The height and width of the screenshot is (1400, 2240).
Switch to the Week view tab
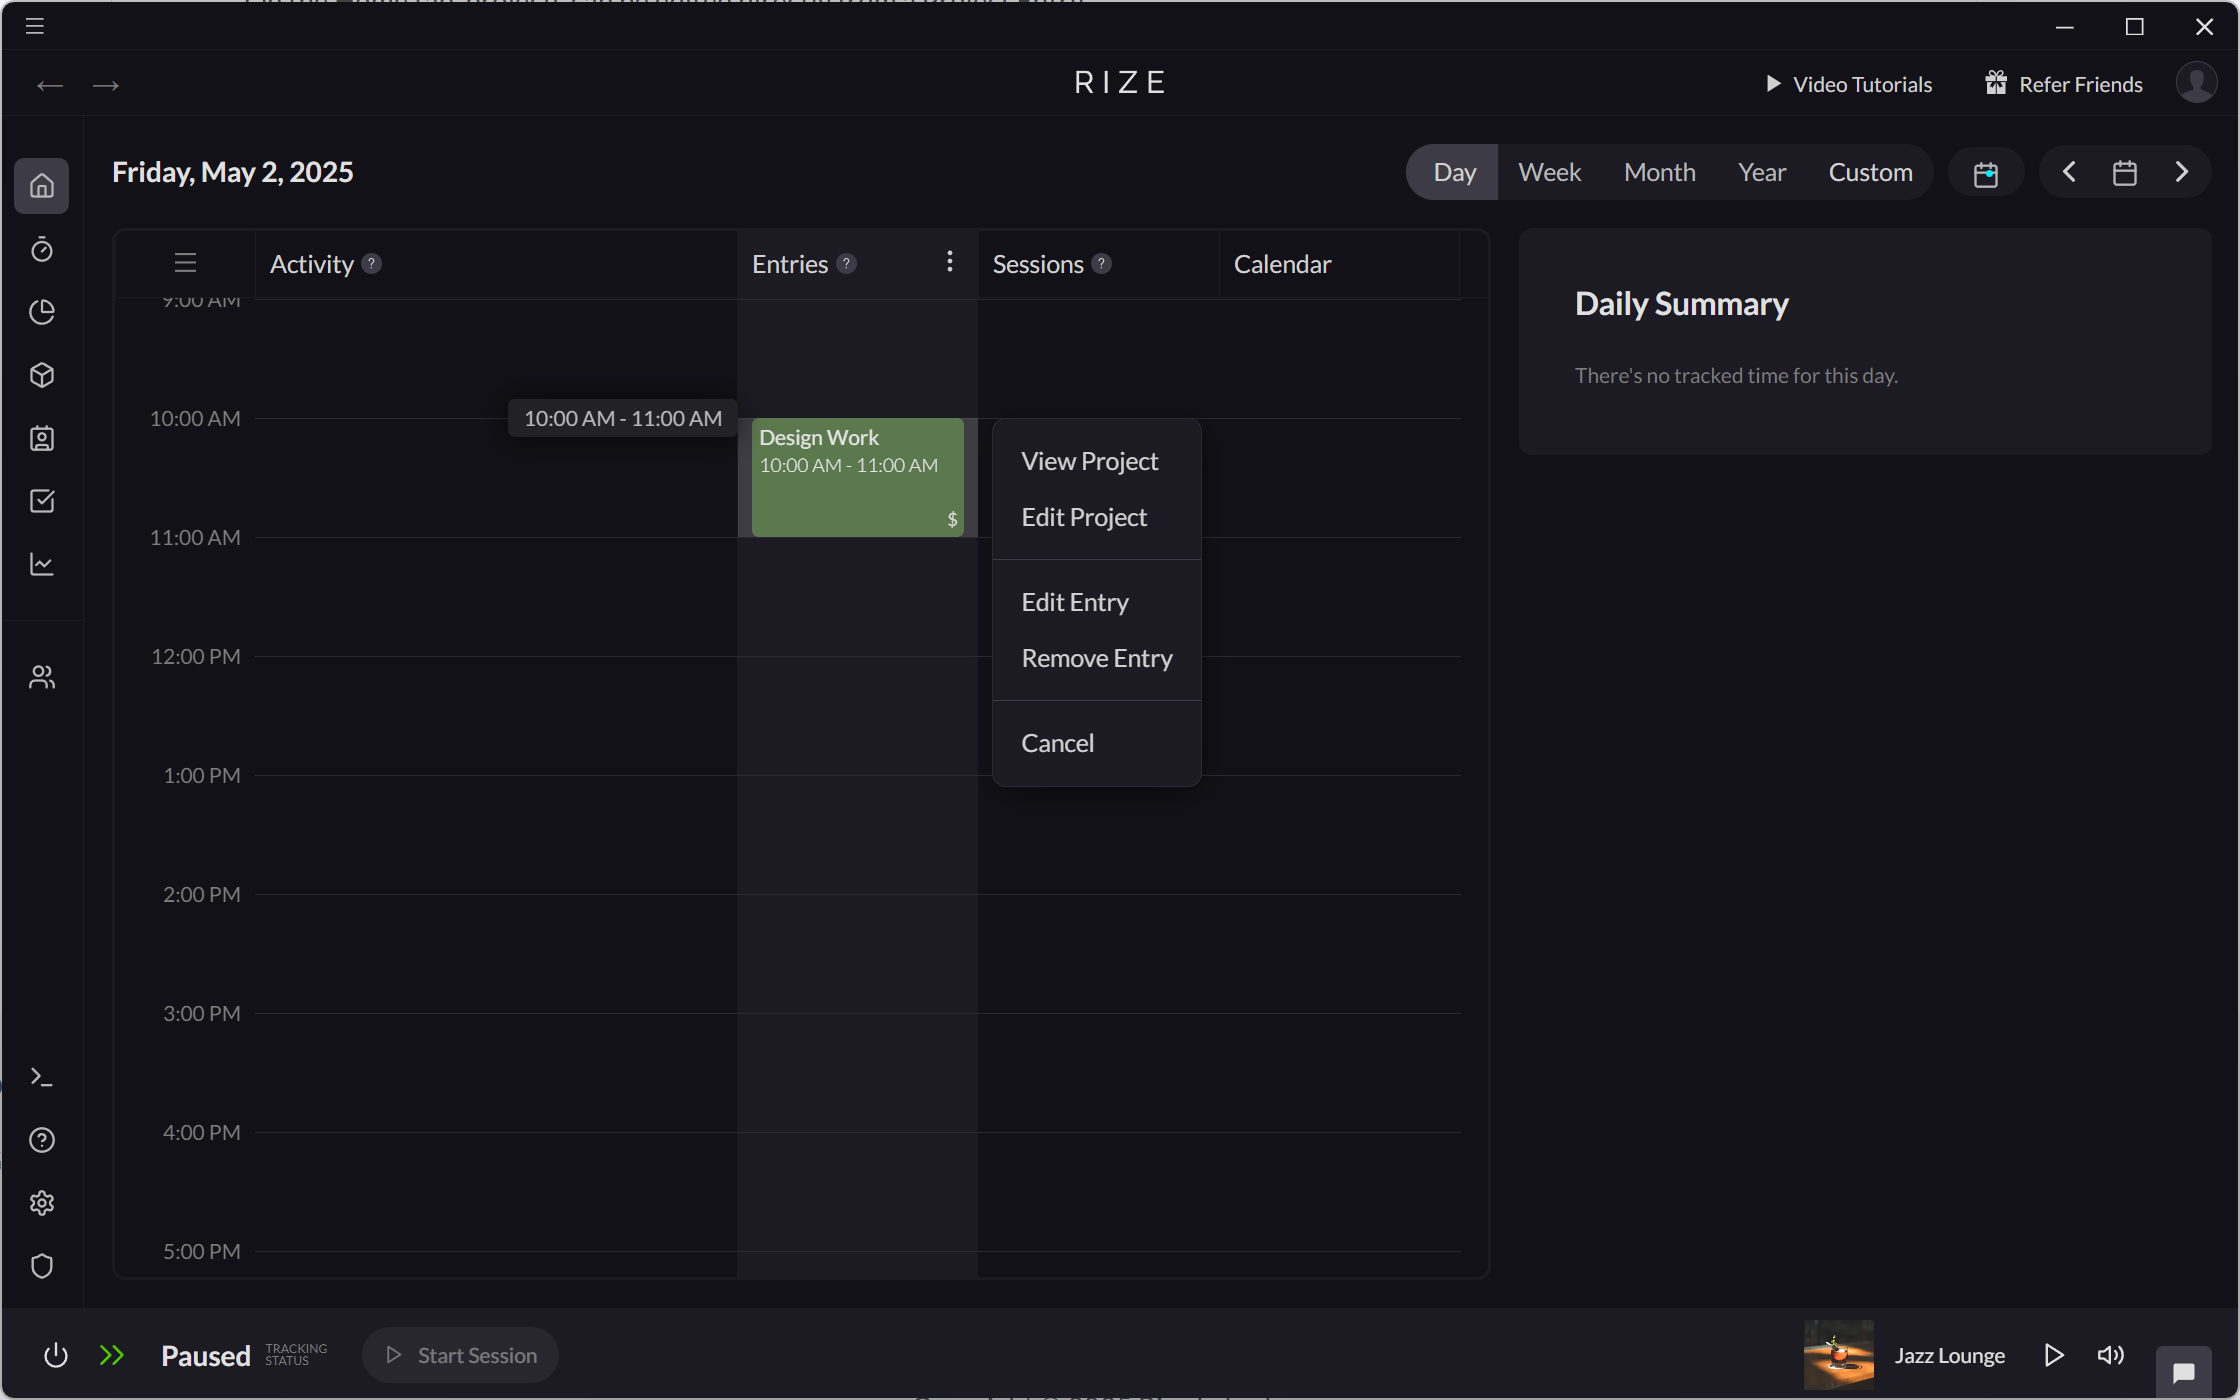tap(1549, 171)
